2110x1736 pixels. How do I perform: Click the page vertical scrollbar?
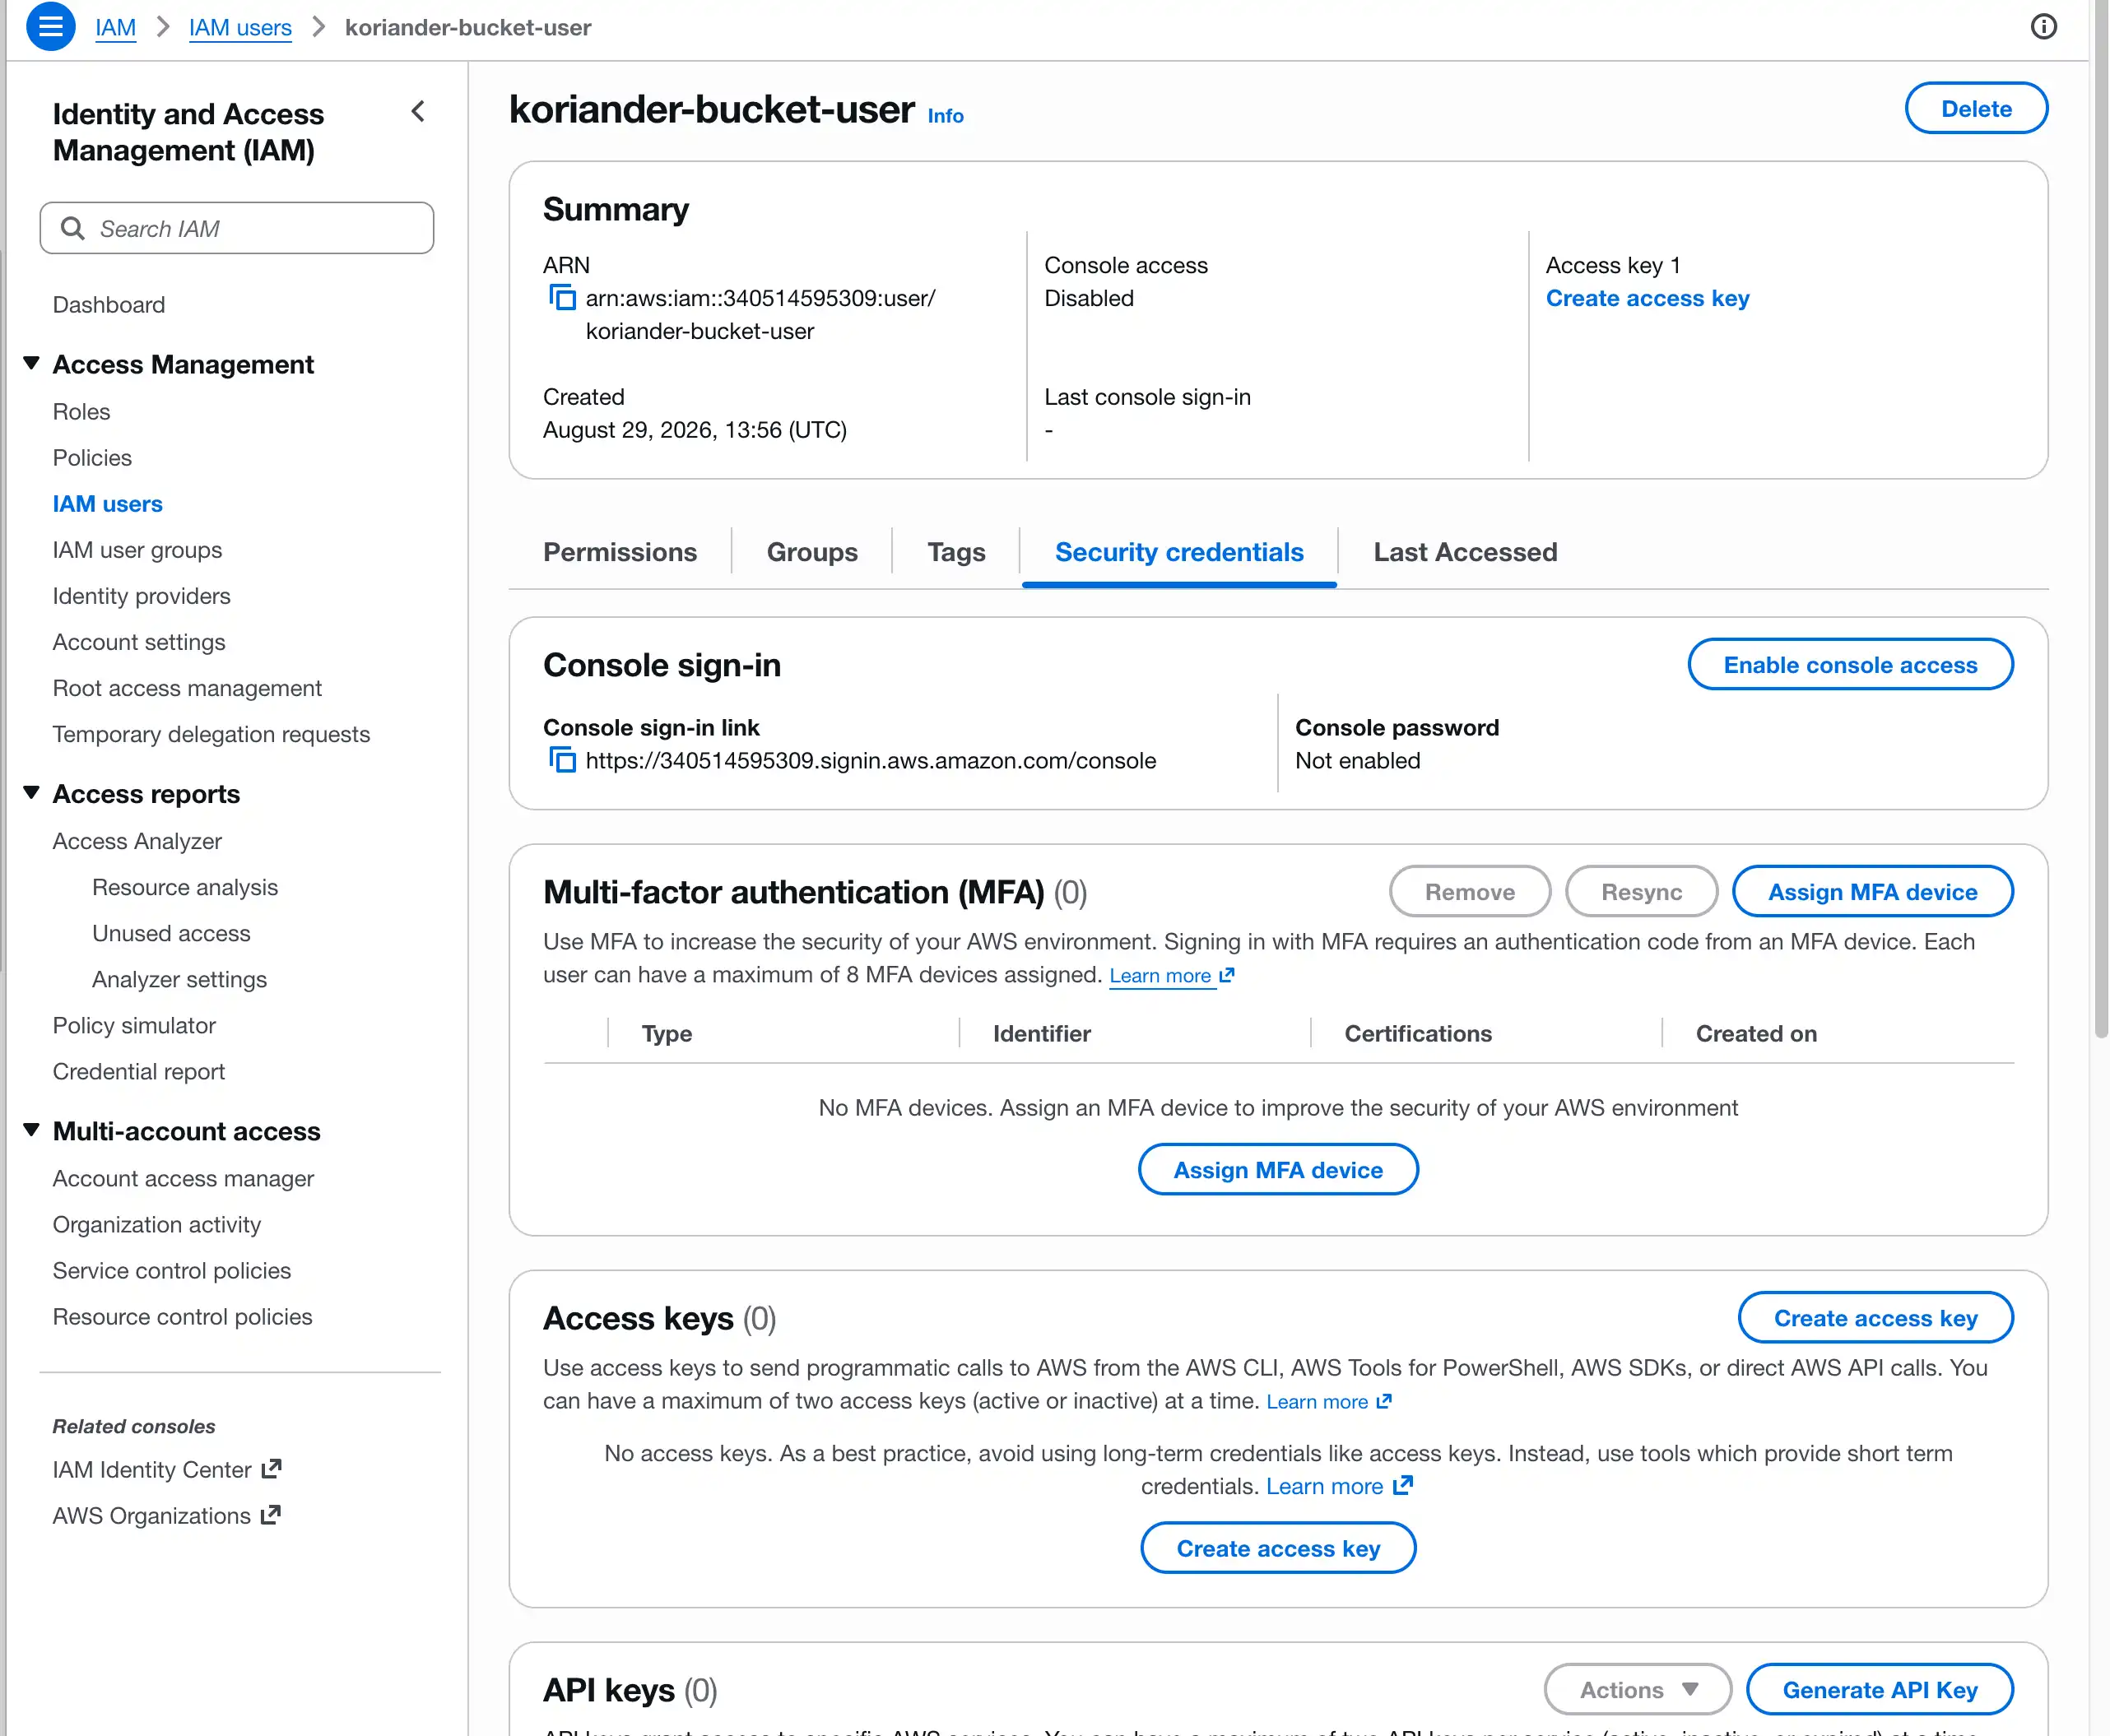[2100, 520]
